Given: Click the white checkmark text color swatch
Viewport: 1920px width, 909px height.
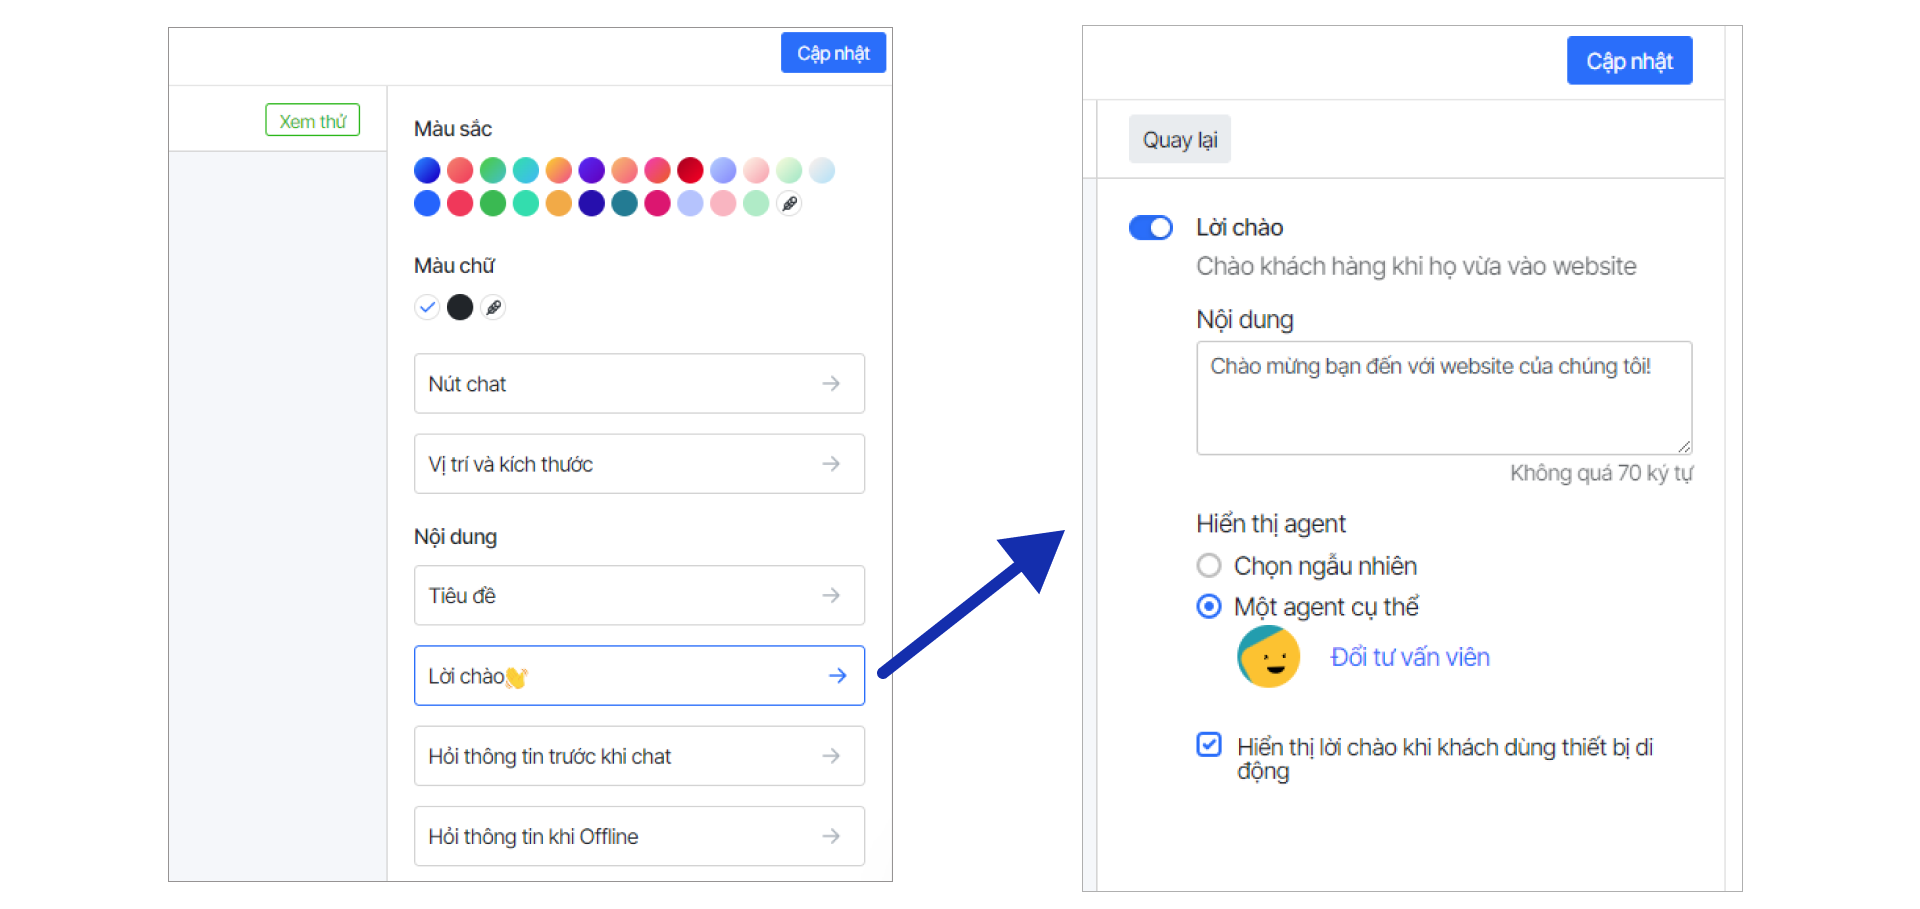Looking at the screenshot, I should pos(427,308).
